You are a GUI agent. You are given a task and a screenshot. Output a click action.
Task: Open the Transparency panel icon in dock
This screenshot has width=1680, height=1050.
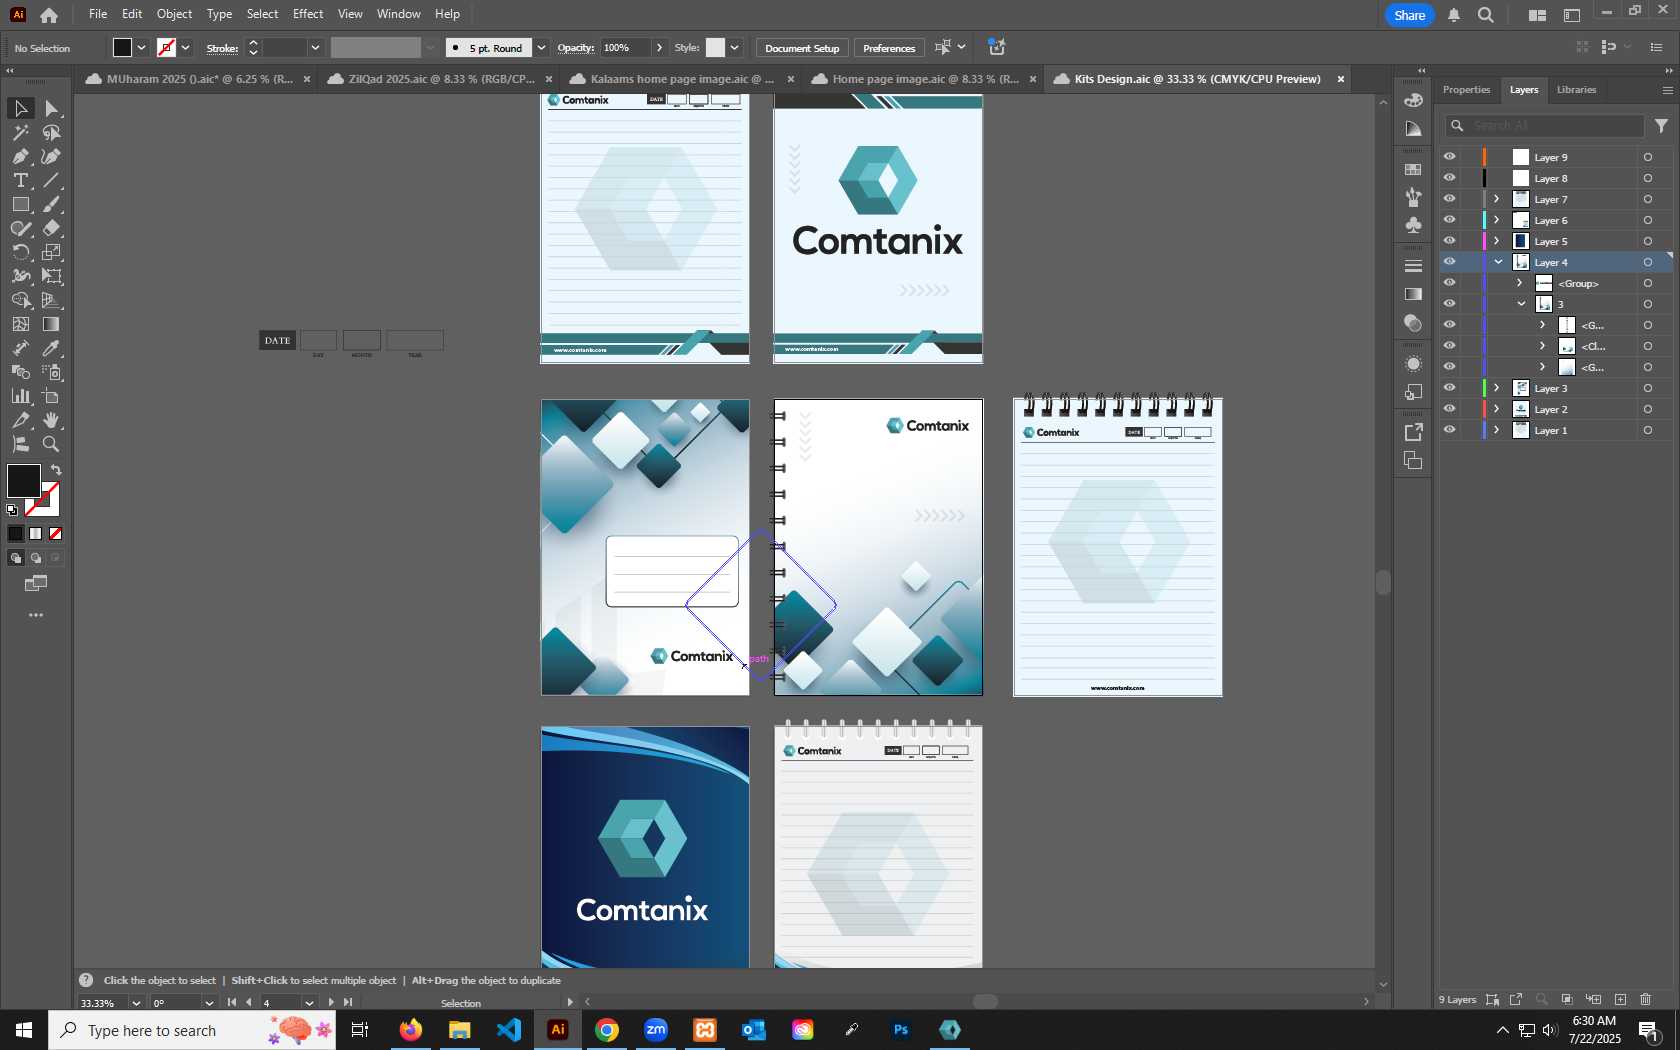click(x=1413, y=323)
